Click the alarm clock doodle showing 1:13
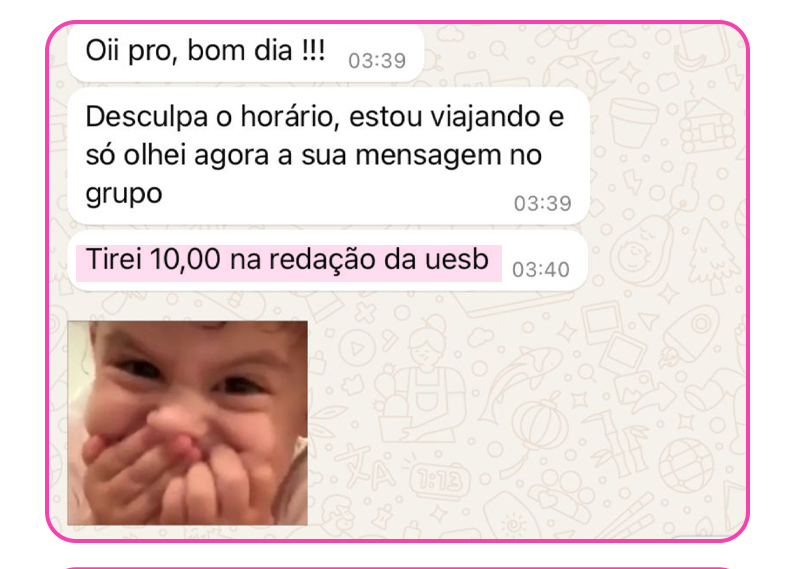797x569 pixels. click(x=441, y=481)
